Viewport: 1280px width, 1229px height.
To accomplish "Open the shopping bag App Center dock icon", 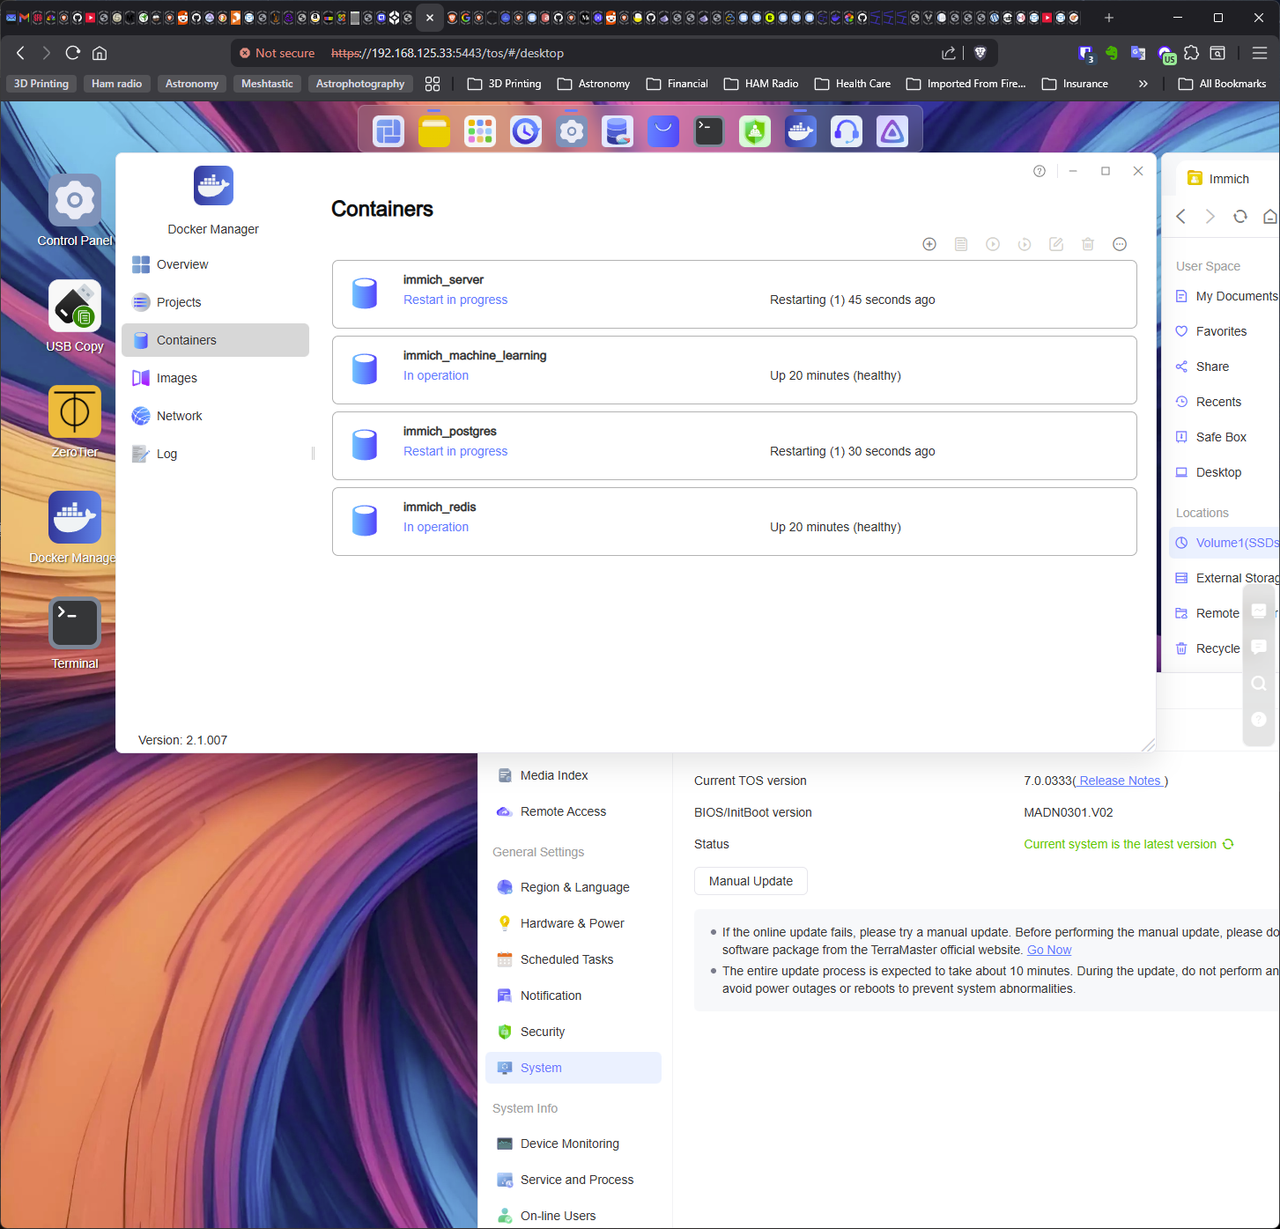I will [x=663, y=131].
